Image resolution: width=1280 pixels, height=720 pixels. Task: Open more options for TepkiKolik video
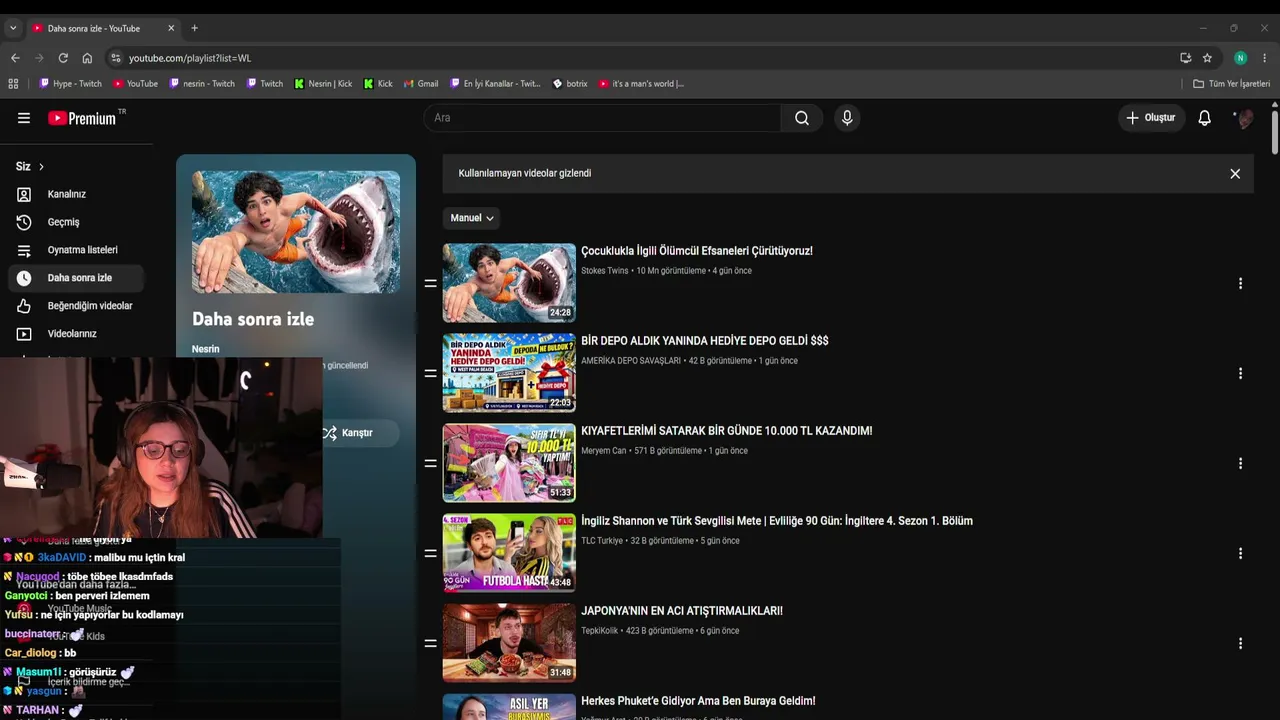pyautogui.click(x=1240, y=643)
